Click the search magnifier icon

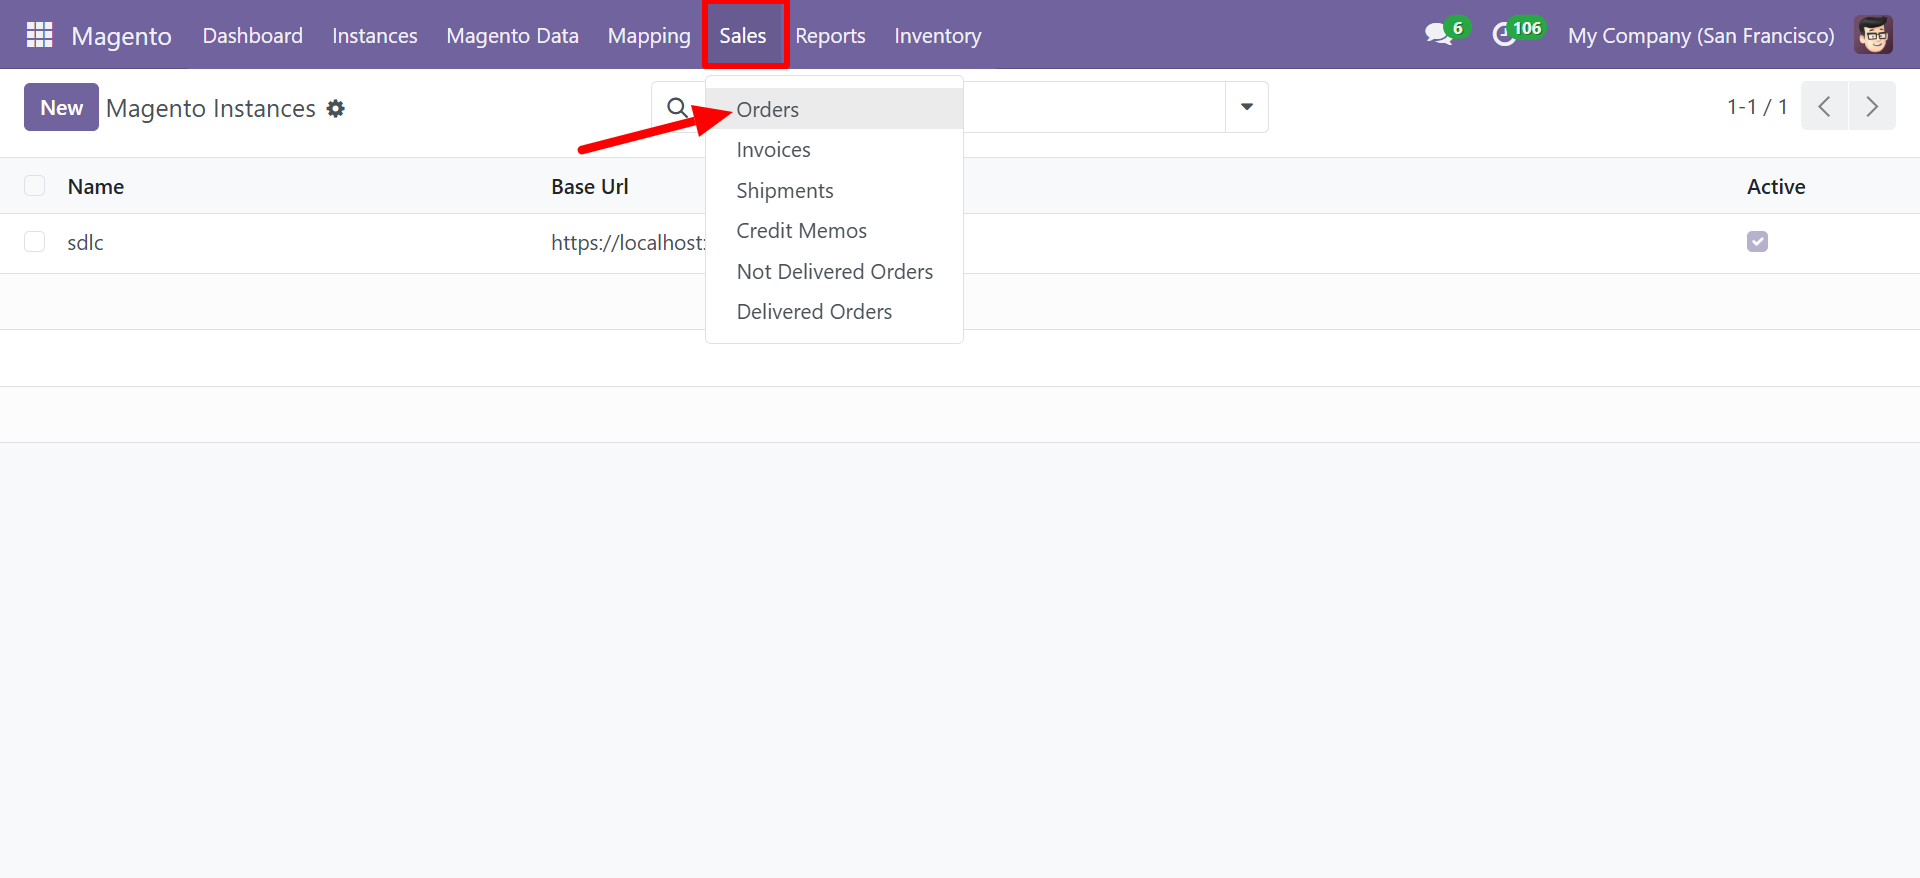(x=677, y=107)
